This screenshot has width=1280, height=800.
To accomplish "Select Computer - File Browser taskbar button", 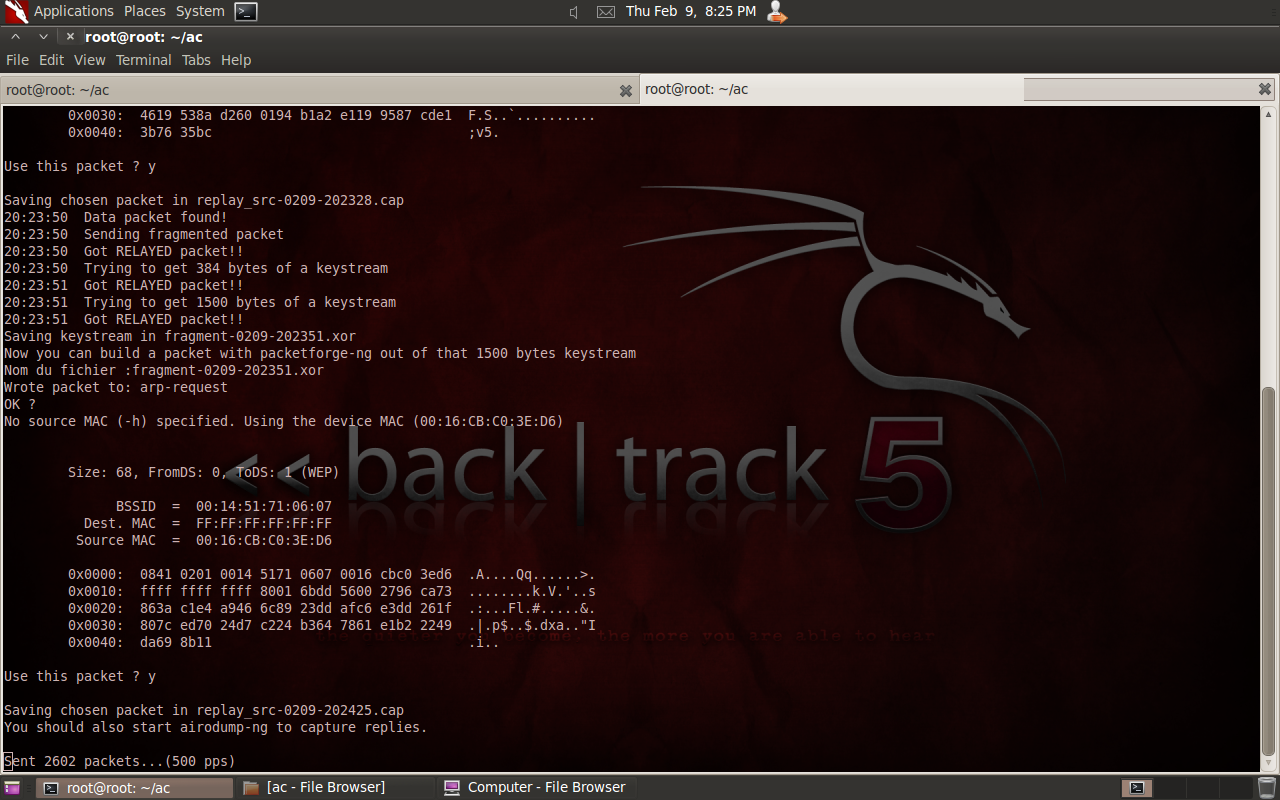I will point(538,788).
